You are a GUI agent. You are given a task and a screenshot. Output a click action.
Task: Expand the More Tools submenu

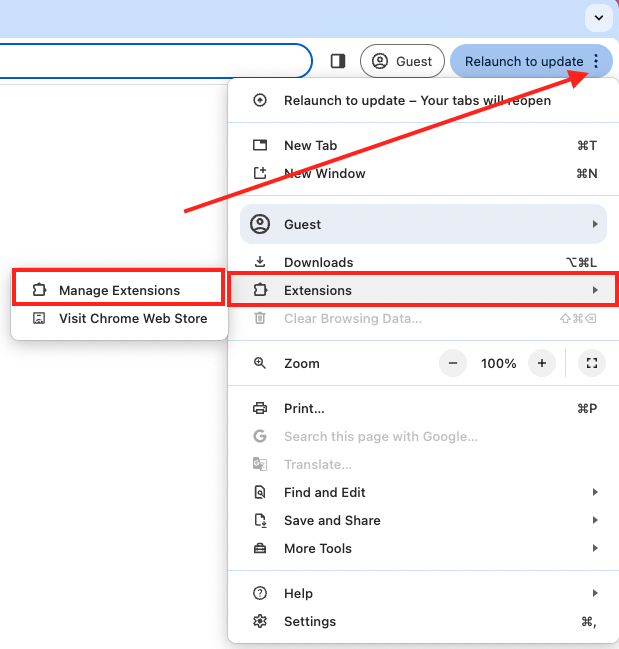[595, 548]
